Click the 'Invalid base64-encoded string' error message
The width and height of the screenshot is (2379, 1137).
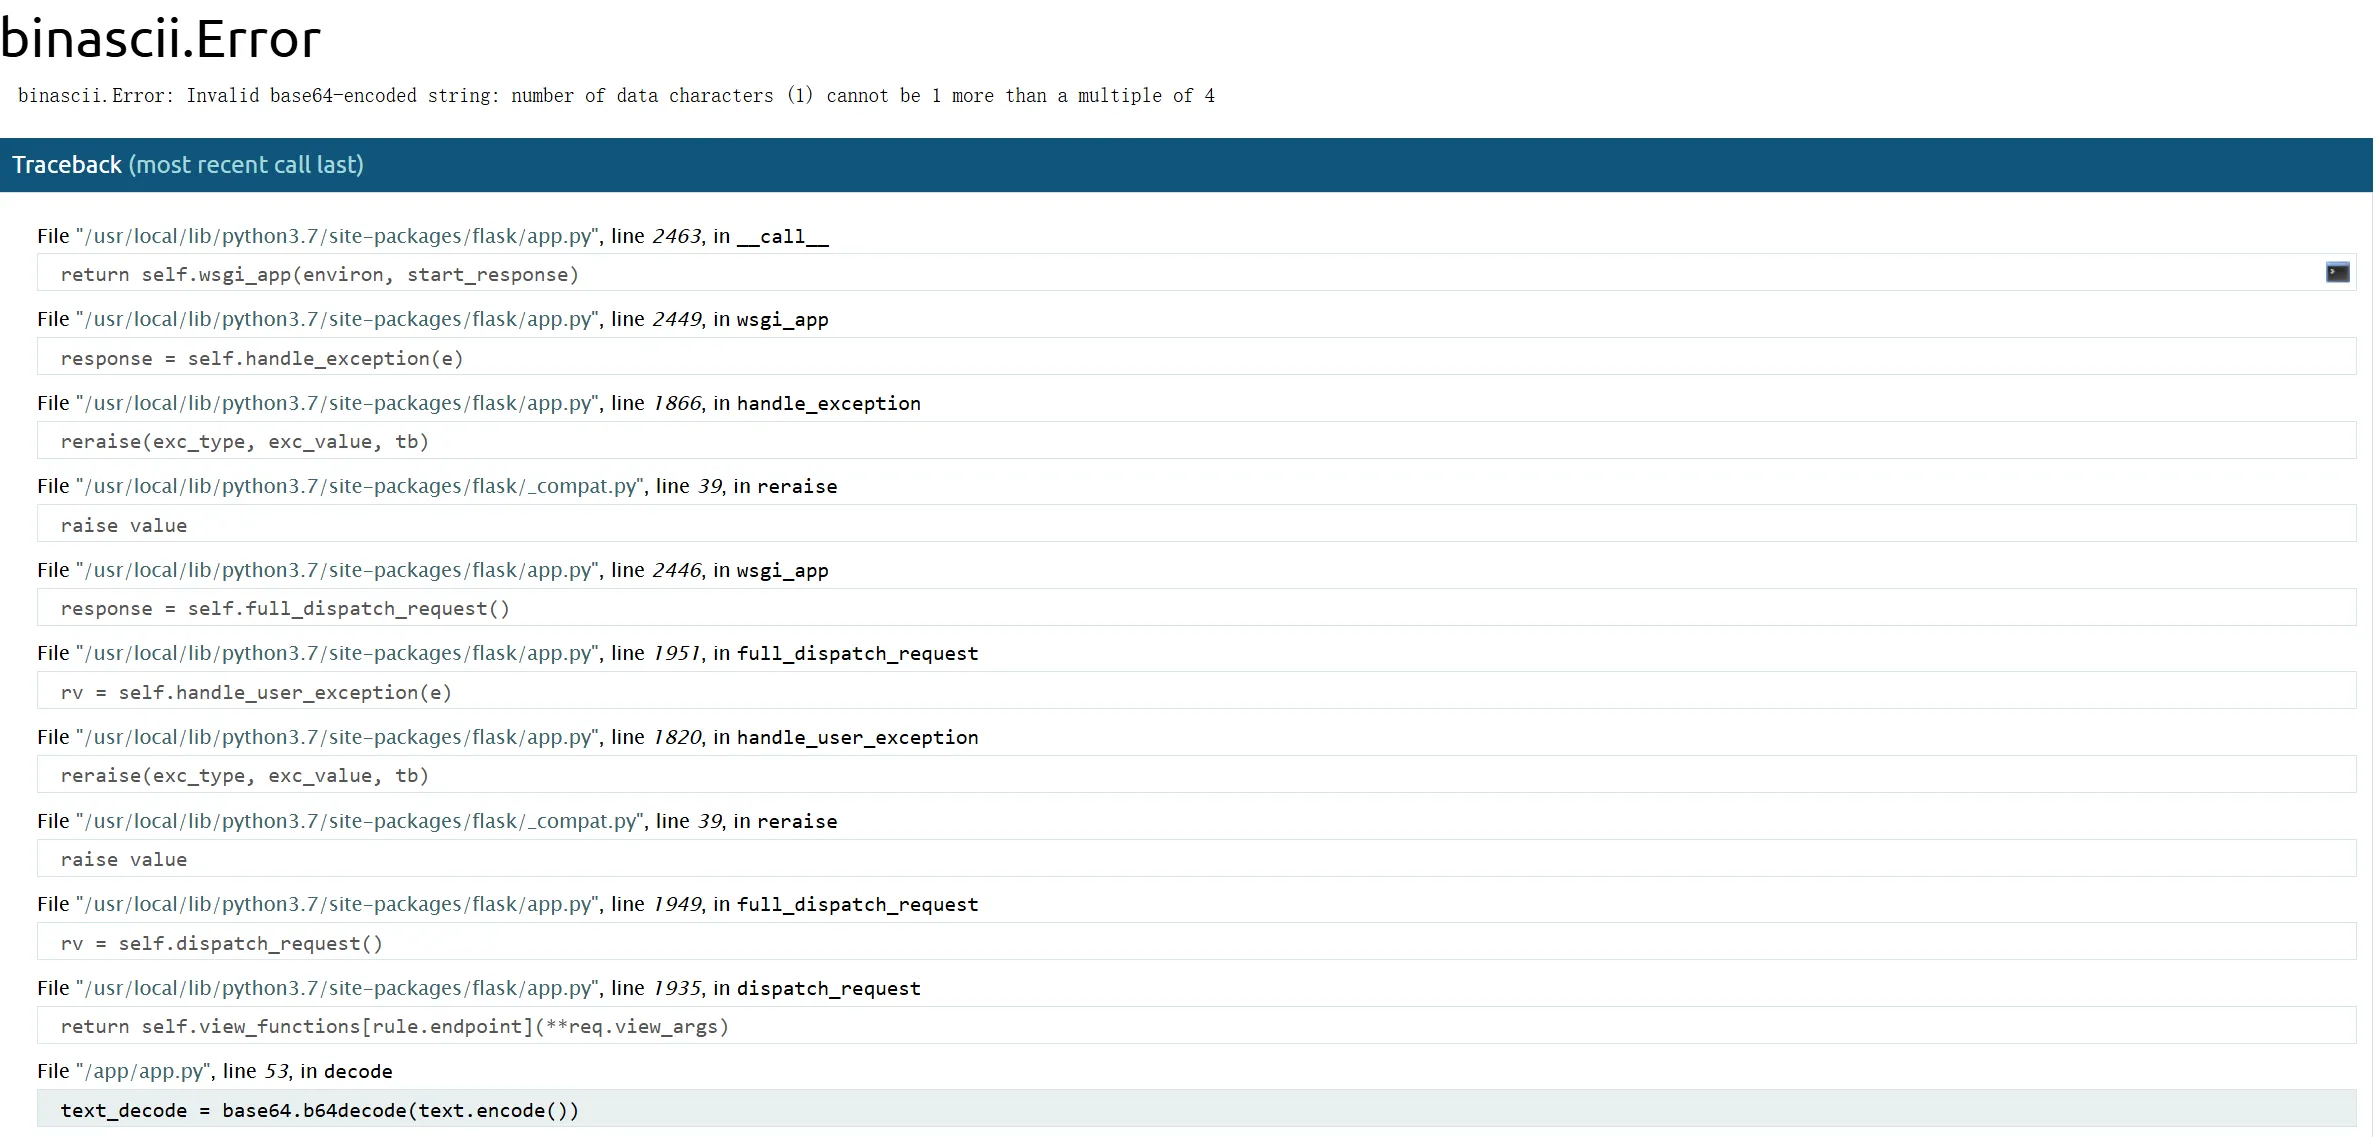tap(616, 96)
